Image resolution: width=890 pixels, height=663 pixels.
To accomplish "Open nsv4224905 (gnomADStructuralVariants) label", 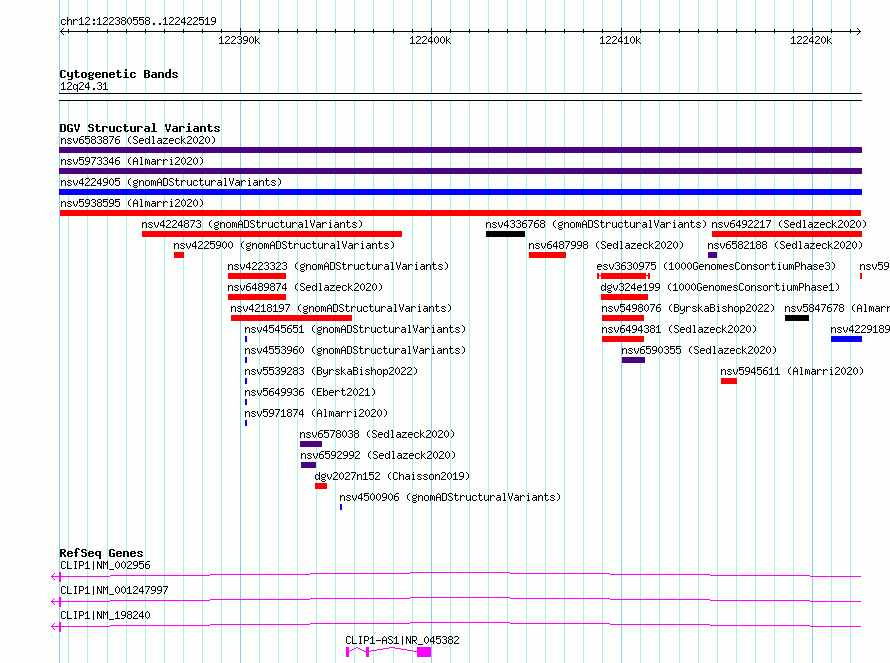I will tap(171, 182).
